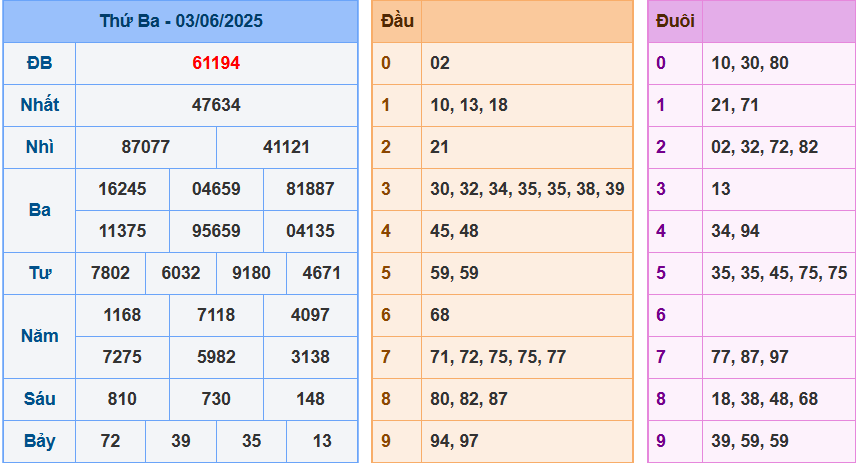This screenshot has width=856, height=463.
Task: Click the Đầu row 6 value 68
Action: 440,315
